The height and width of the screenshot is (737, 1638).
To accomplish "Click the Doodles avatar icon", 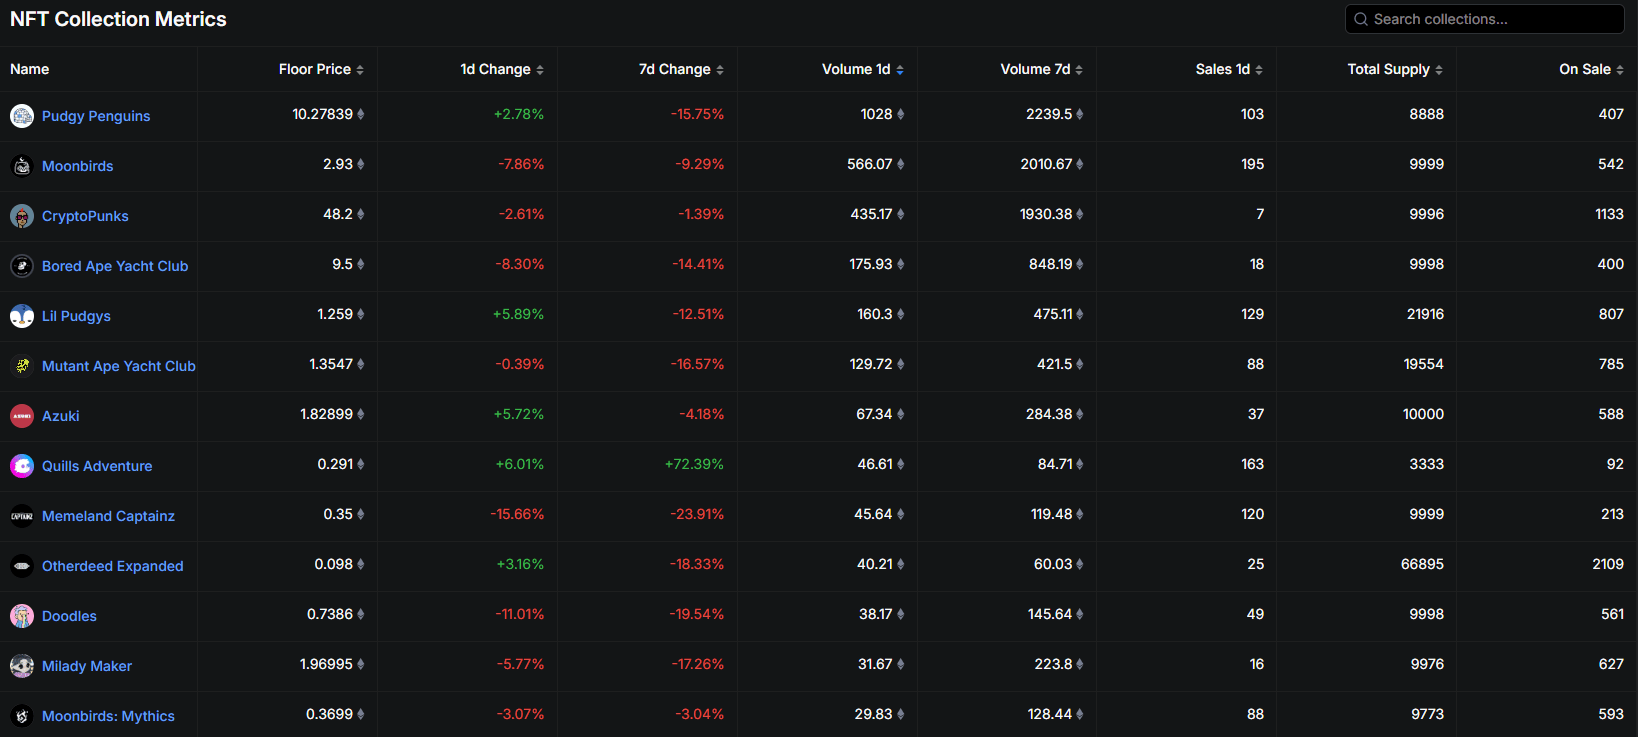I will 22,616.
